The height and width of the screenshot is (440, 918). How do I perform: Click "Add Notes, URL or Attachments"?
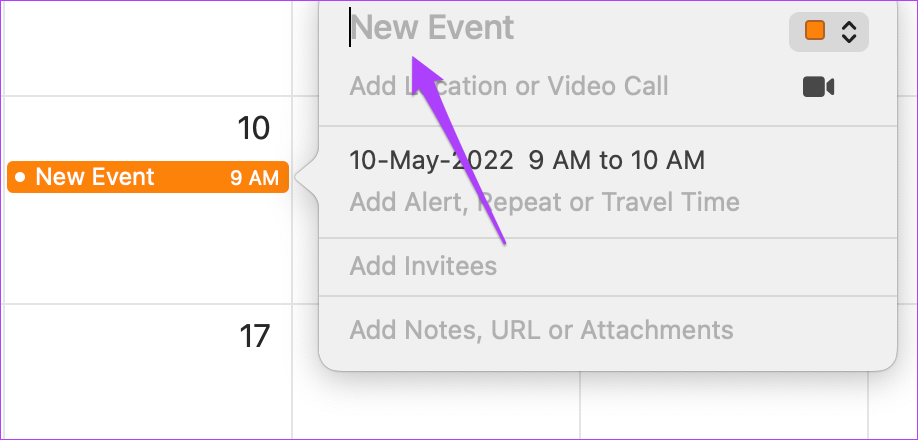click(541, 330)
